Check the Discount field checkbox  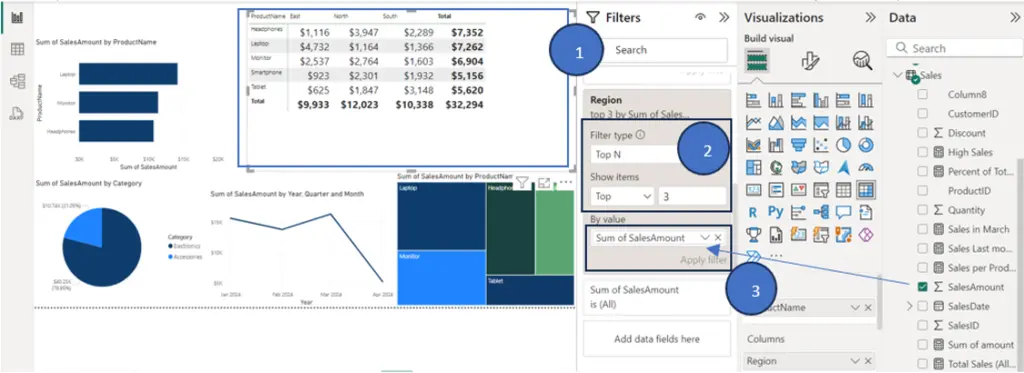click(922, 133)
